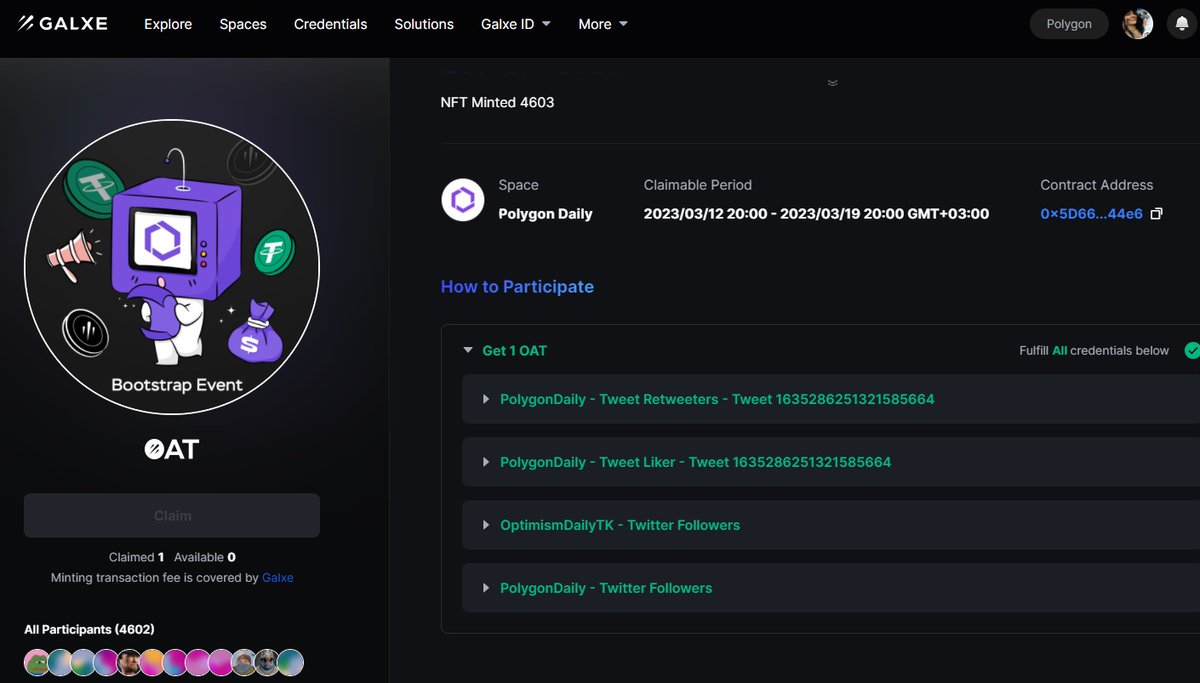Viewport: 1200px width, 683px height.
Task: Open the user profile avatar
Action: 1138,24
